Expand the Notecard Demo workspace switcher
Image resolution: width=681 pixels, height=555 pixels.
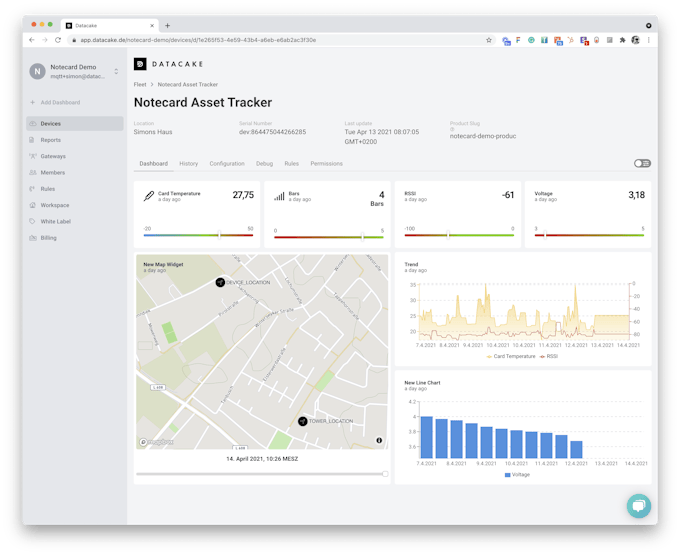116,71
